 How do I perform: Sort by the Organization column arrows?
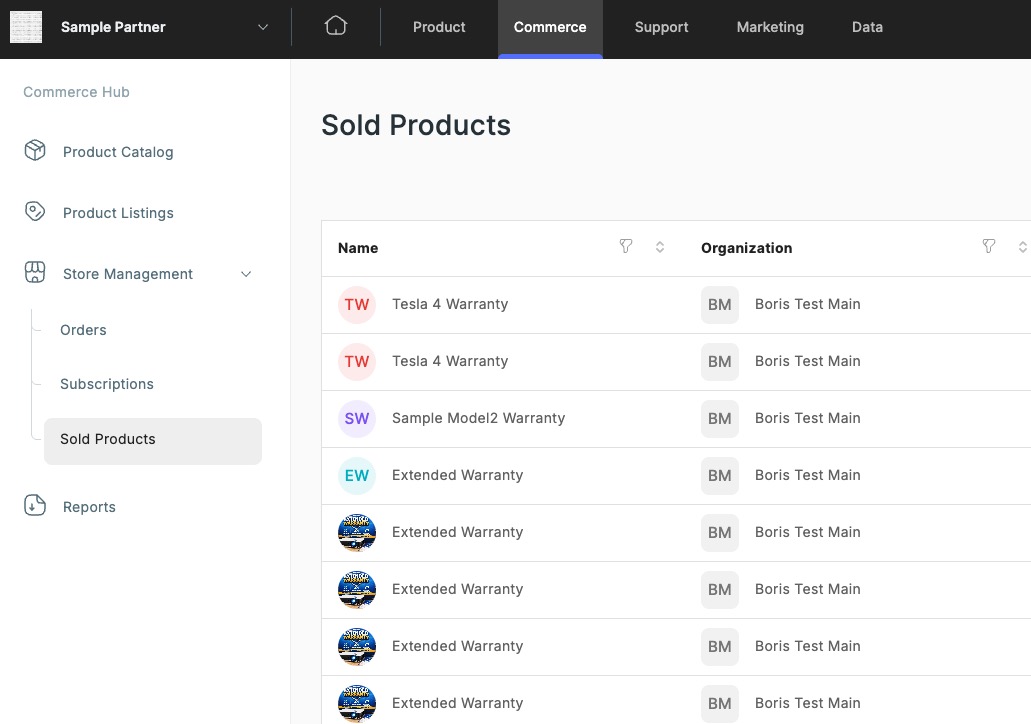[1022, 247]
